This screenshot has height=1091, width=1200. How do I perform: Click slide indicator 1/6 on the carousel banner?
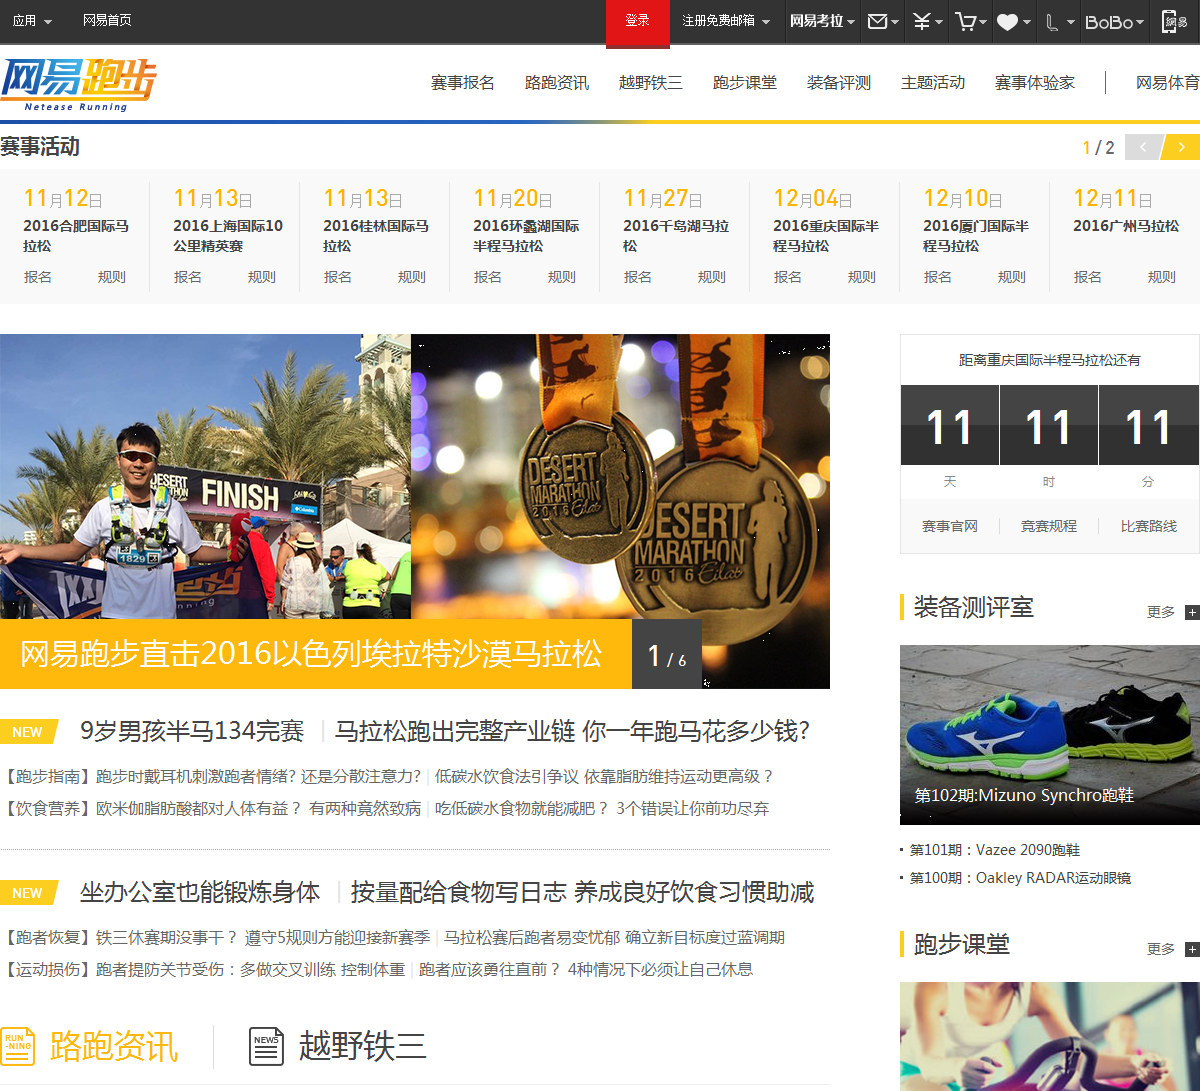click(x=665, y=657)
